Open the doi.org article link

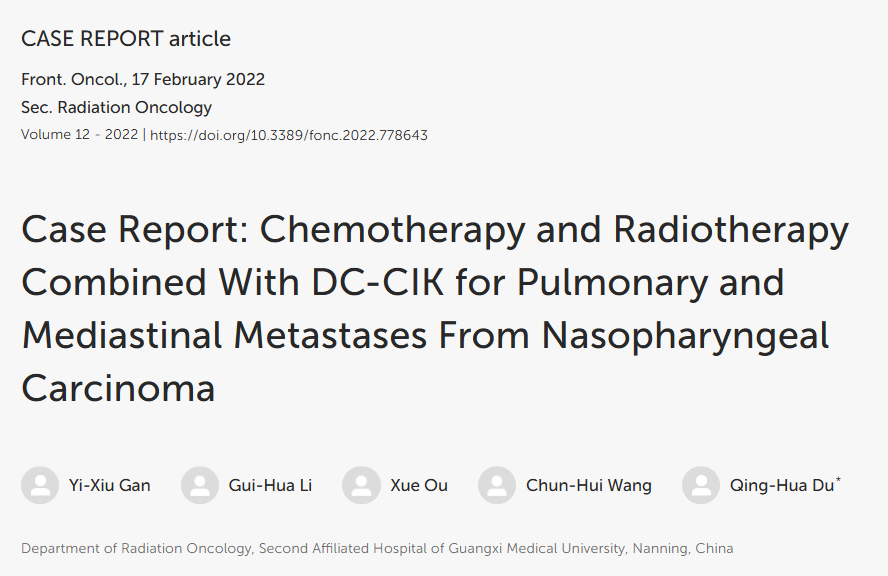click(288, 135)
